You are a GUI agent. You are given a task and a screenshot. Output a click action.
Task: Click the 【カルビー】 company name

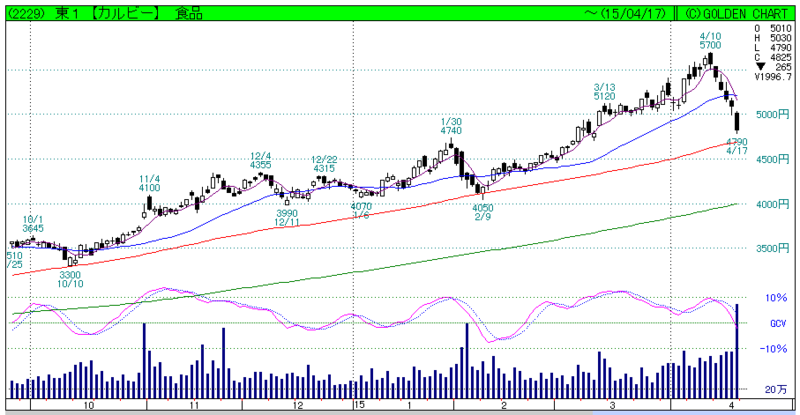click(124, 13)
